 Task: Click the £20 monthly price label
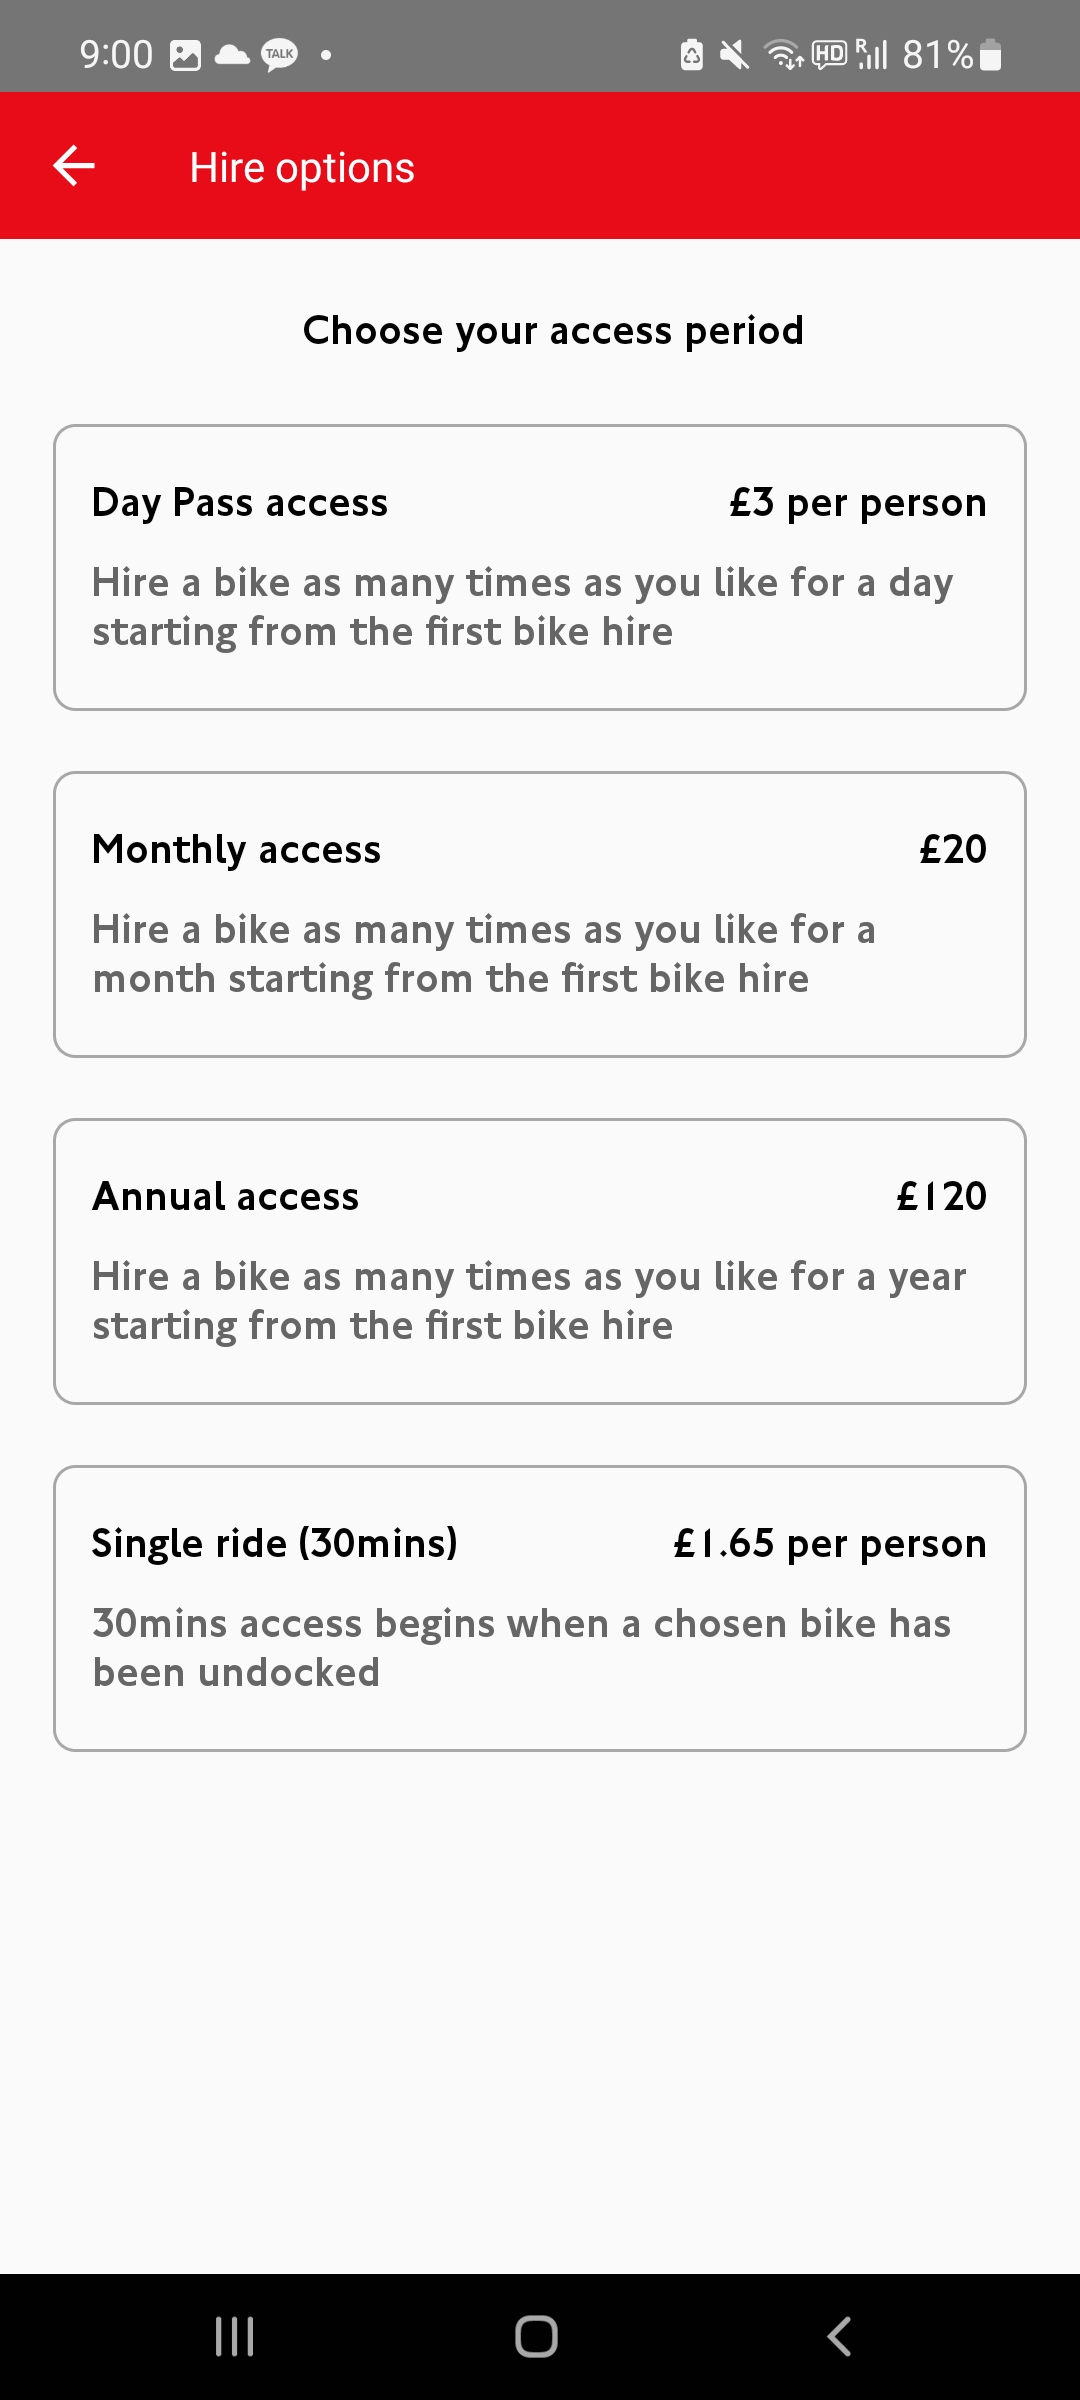tap(953, 849)
